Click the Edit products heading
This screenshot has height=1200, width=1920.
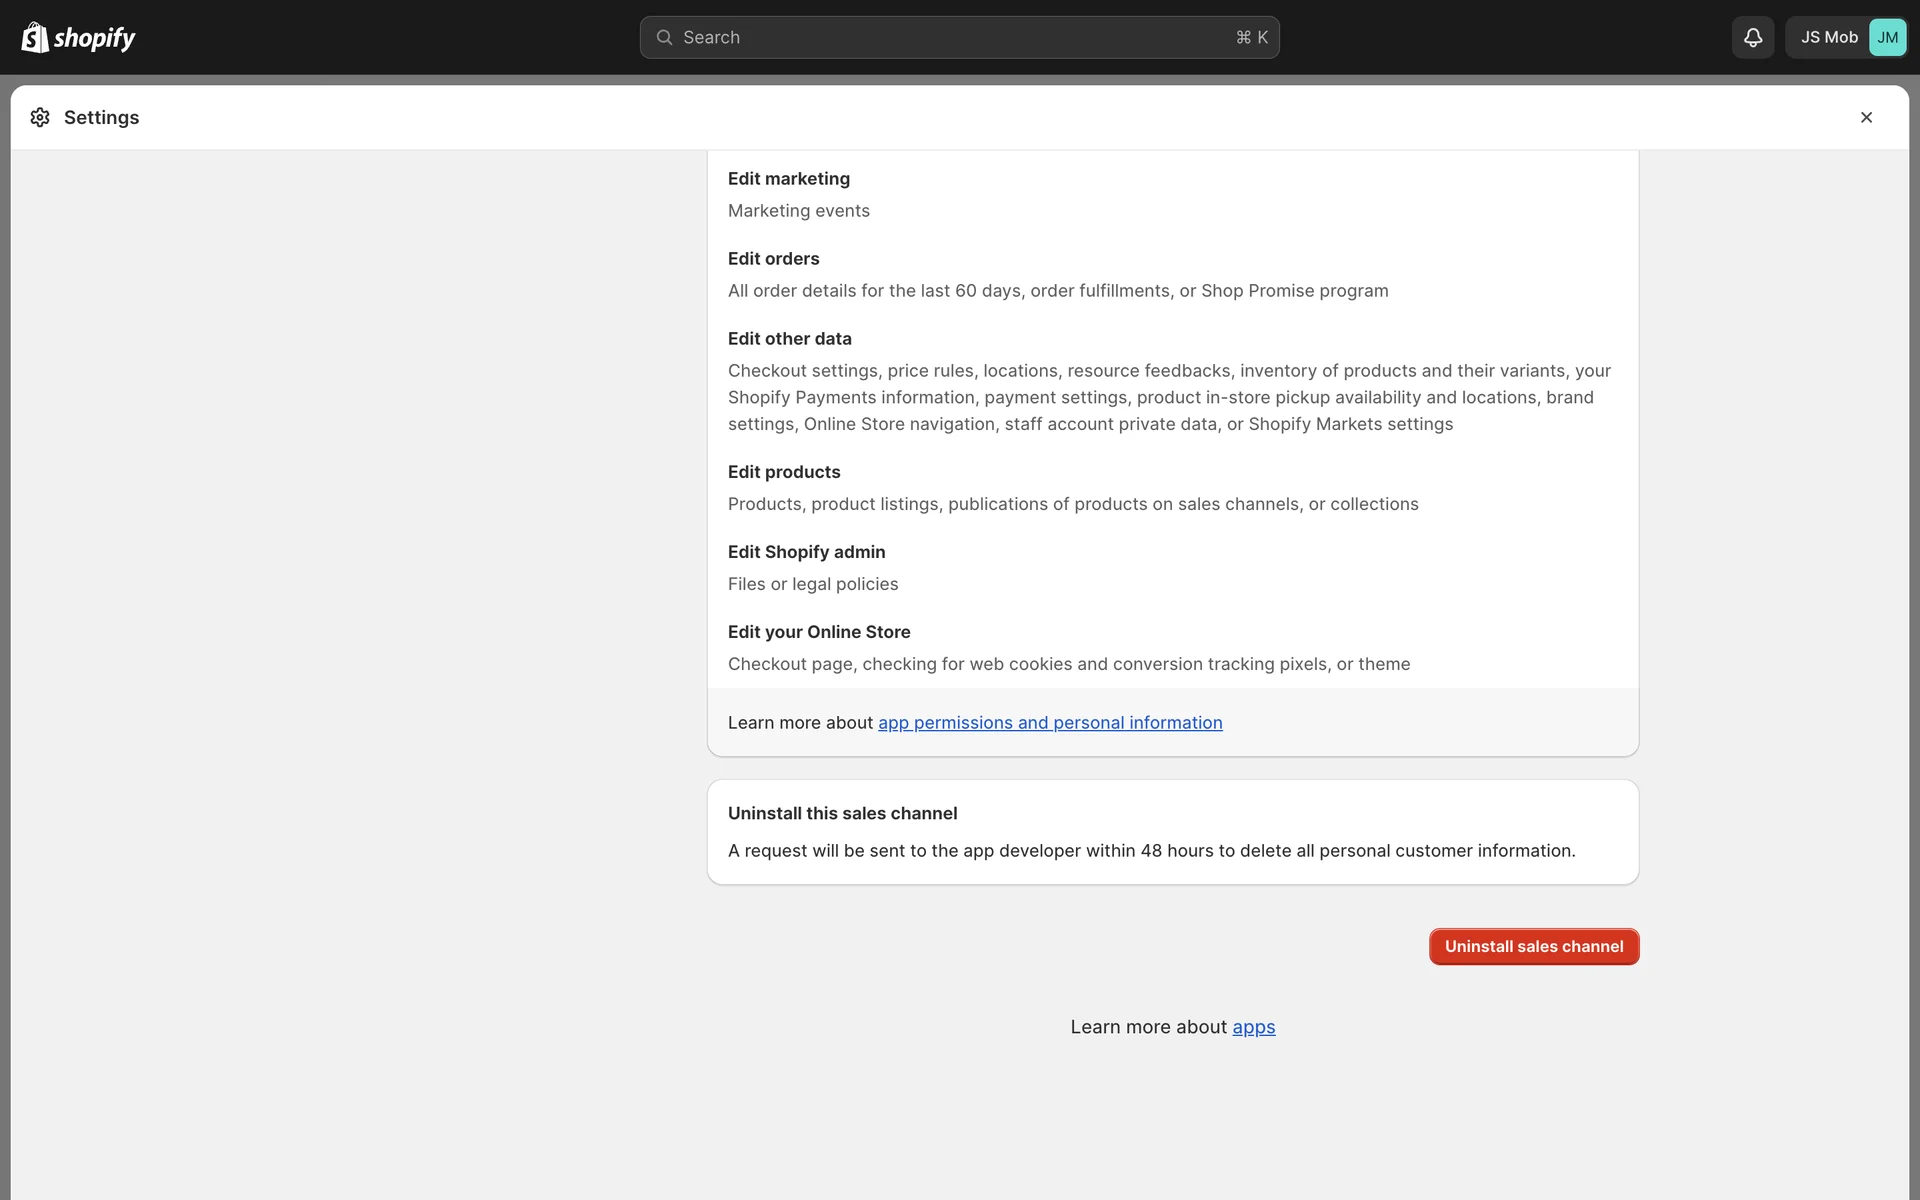[783, 471]
